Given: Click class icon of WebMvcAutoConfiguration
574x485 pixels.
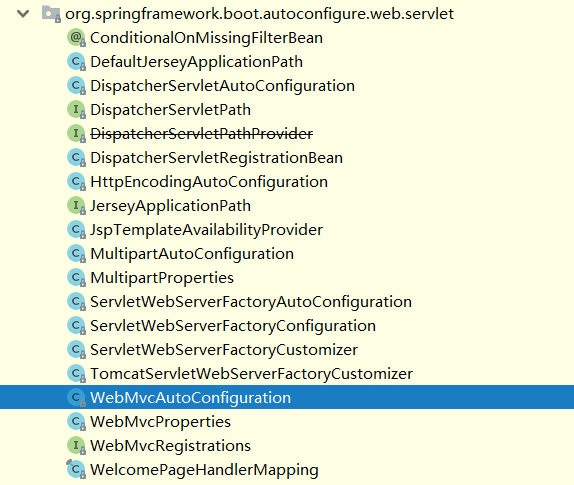Looking at the screenshot, I should click(x=77, y=397).
